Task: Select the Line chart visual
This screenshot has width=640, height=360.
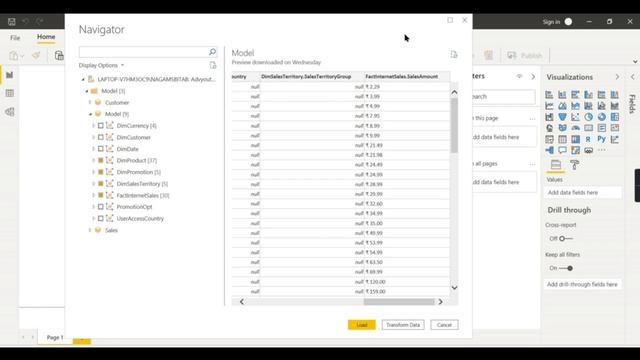Action: pos(549,106)
